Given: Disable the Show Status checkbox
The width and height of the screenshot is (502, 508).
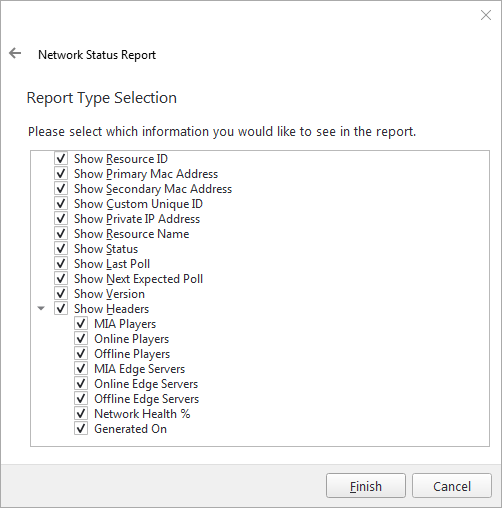Looking at the screenshot, I should [x=61, y=248].
